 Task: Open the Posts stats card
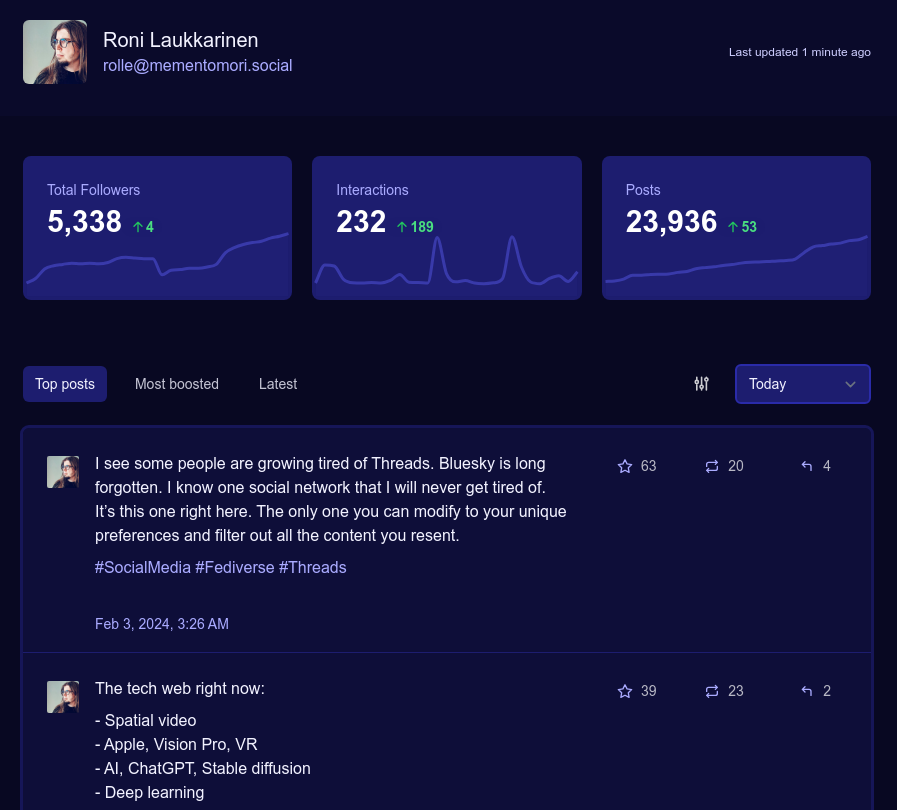[x=736, y=228]
